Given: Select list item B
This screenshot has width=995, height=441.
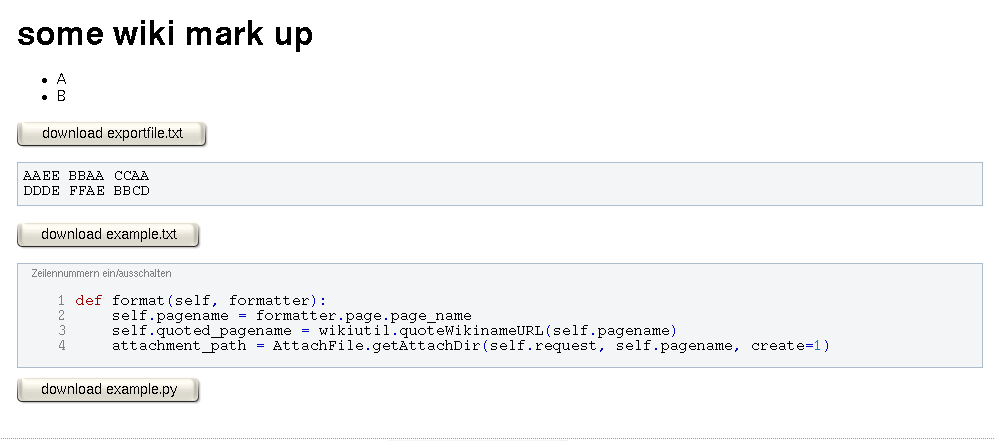Looking at the screenshot, I should coord(62,96).
